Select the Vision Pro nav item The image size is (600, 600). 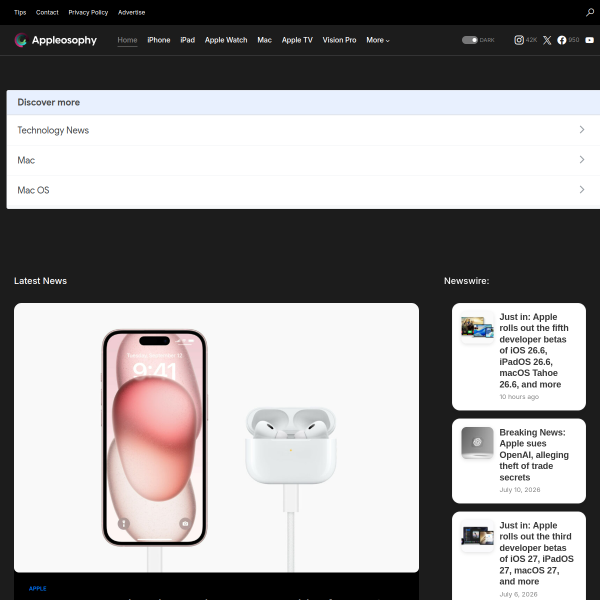[x=339, y=40]
